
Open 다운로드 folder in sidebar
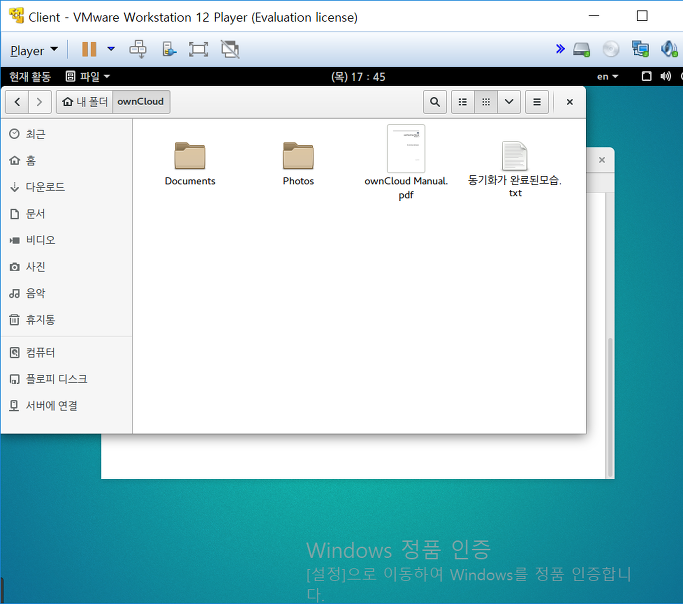click(x=66, y=187)
